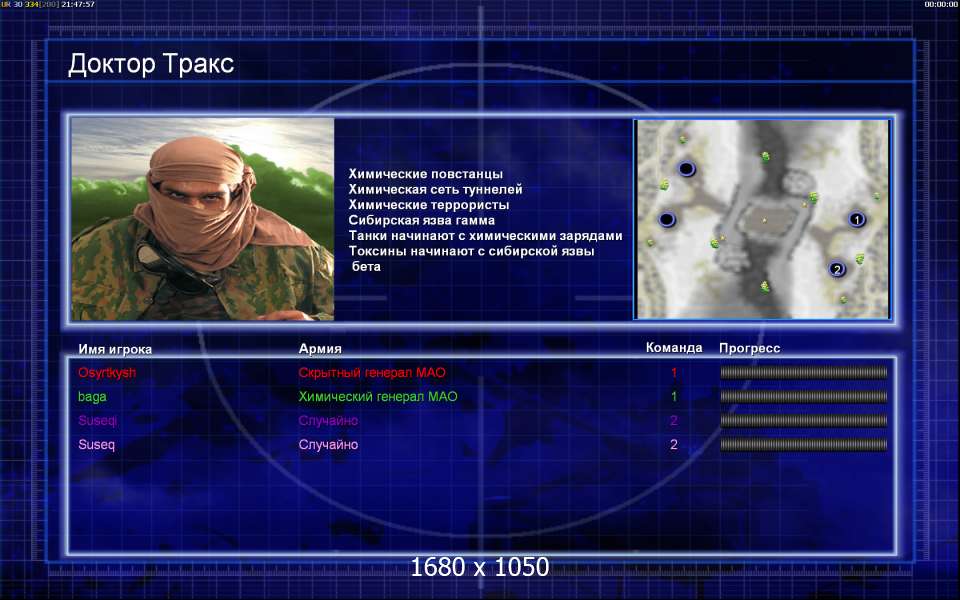The image size is (960, 600).
Task: Click team number 1 in baga row
Action: point(674,397)
